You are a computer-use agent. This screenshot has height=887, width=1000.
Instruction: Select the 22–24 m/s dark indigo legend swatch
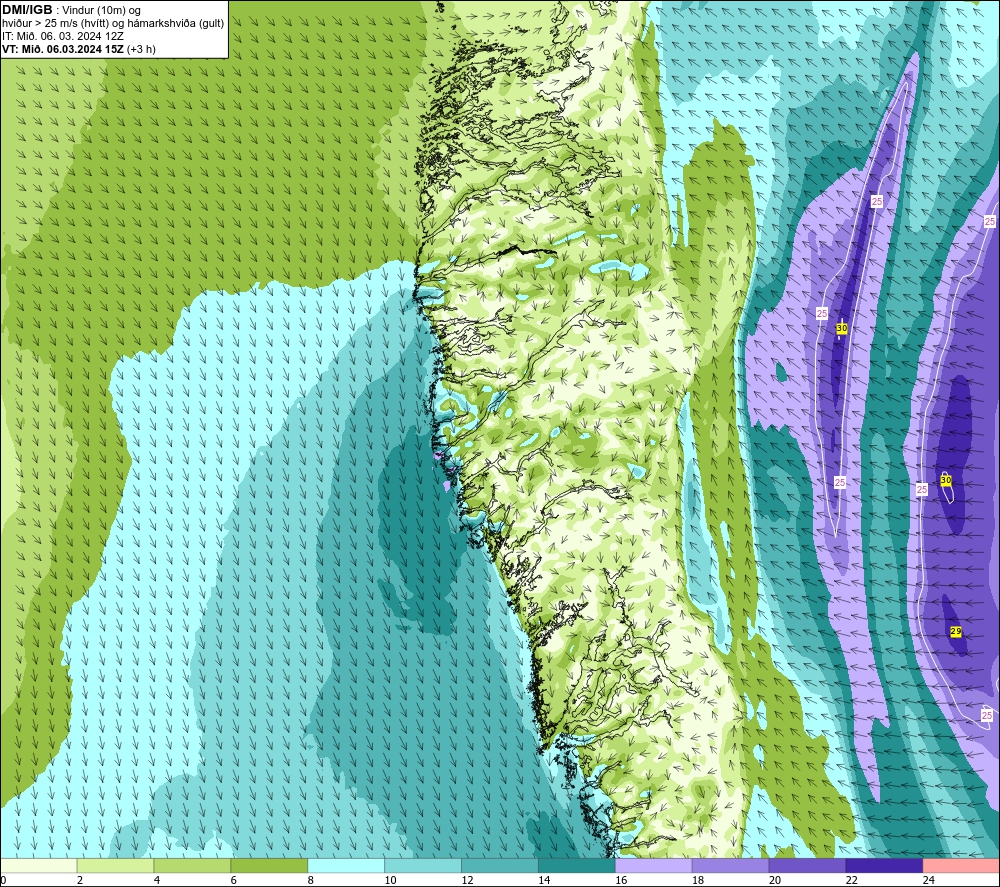coord(884,866)
